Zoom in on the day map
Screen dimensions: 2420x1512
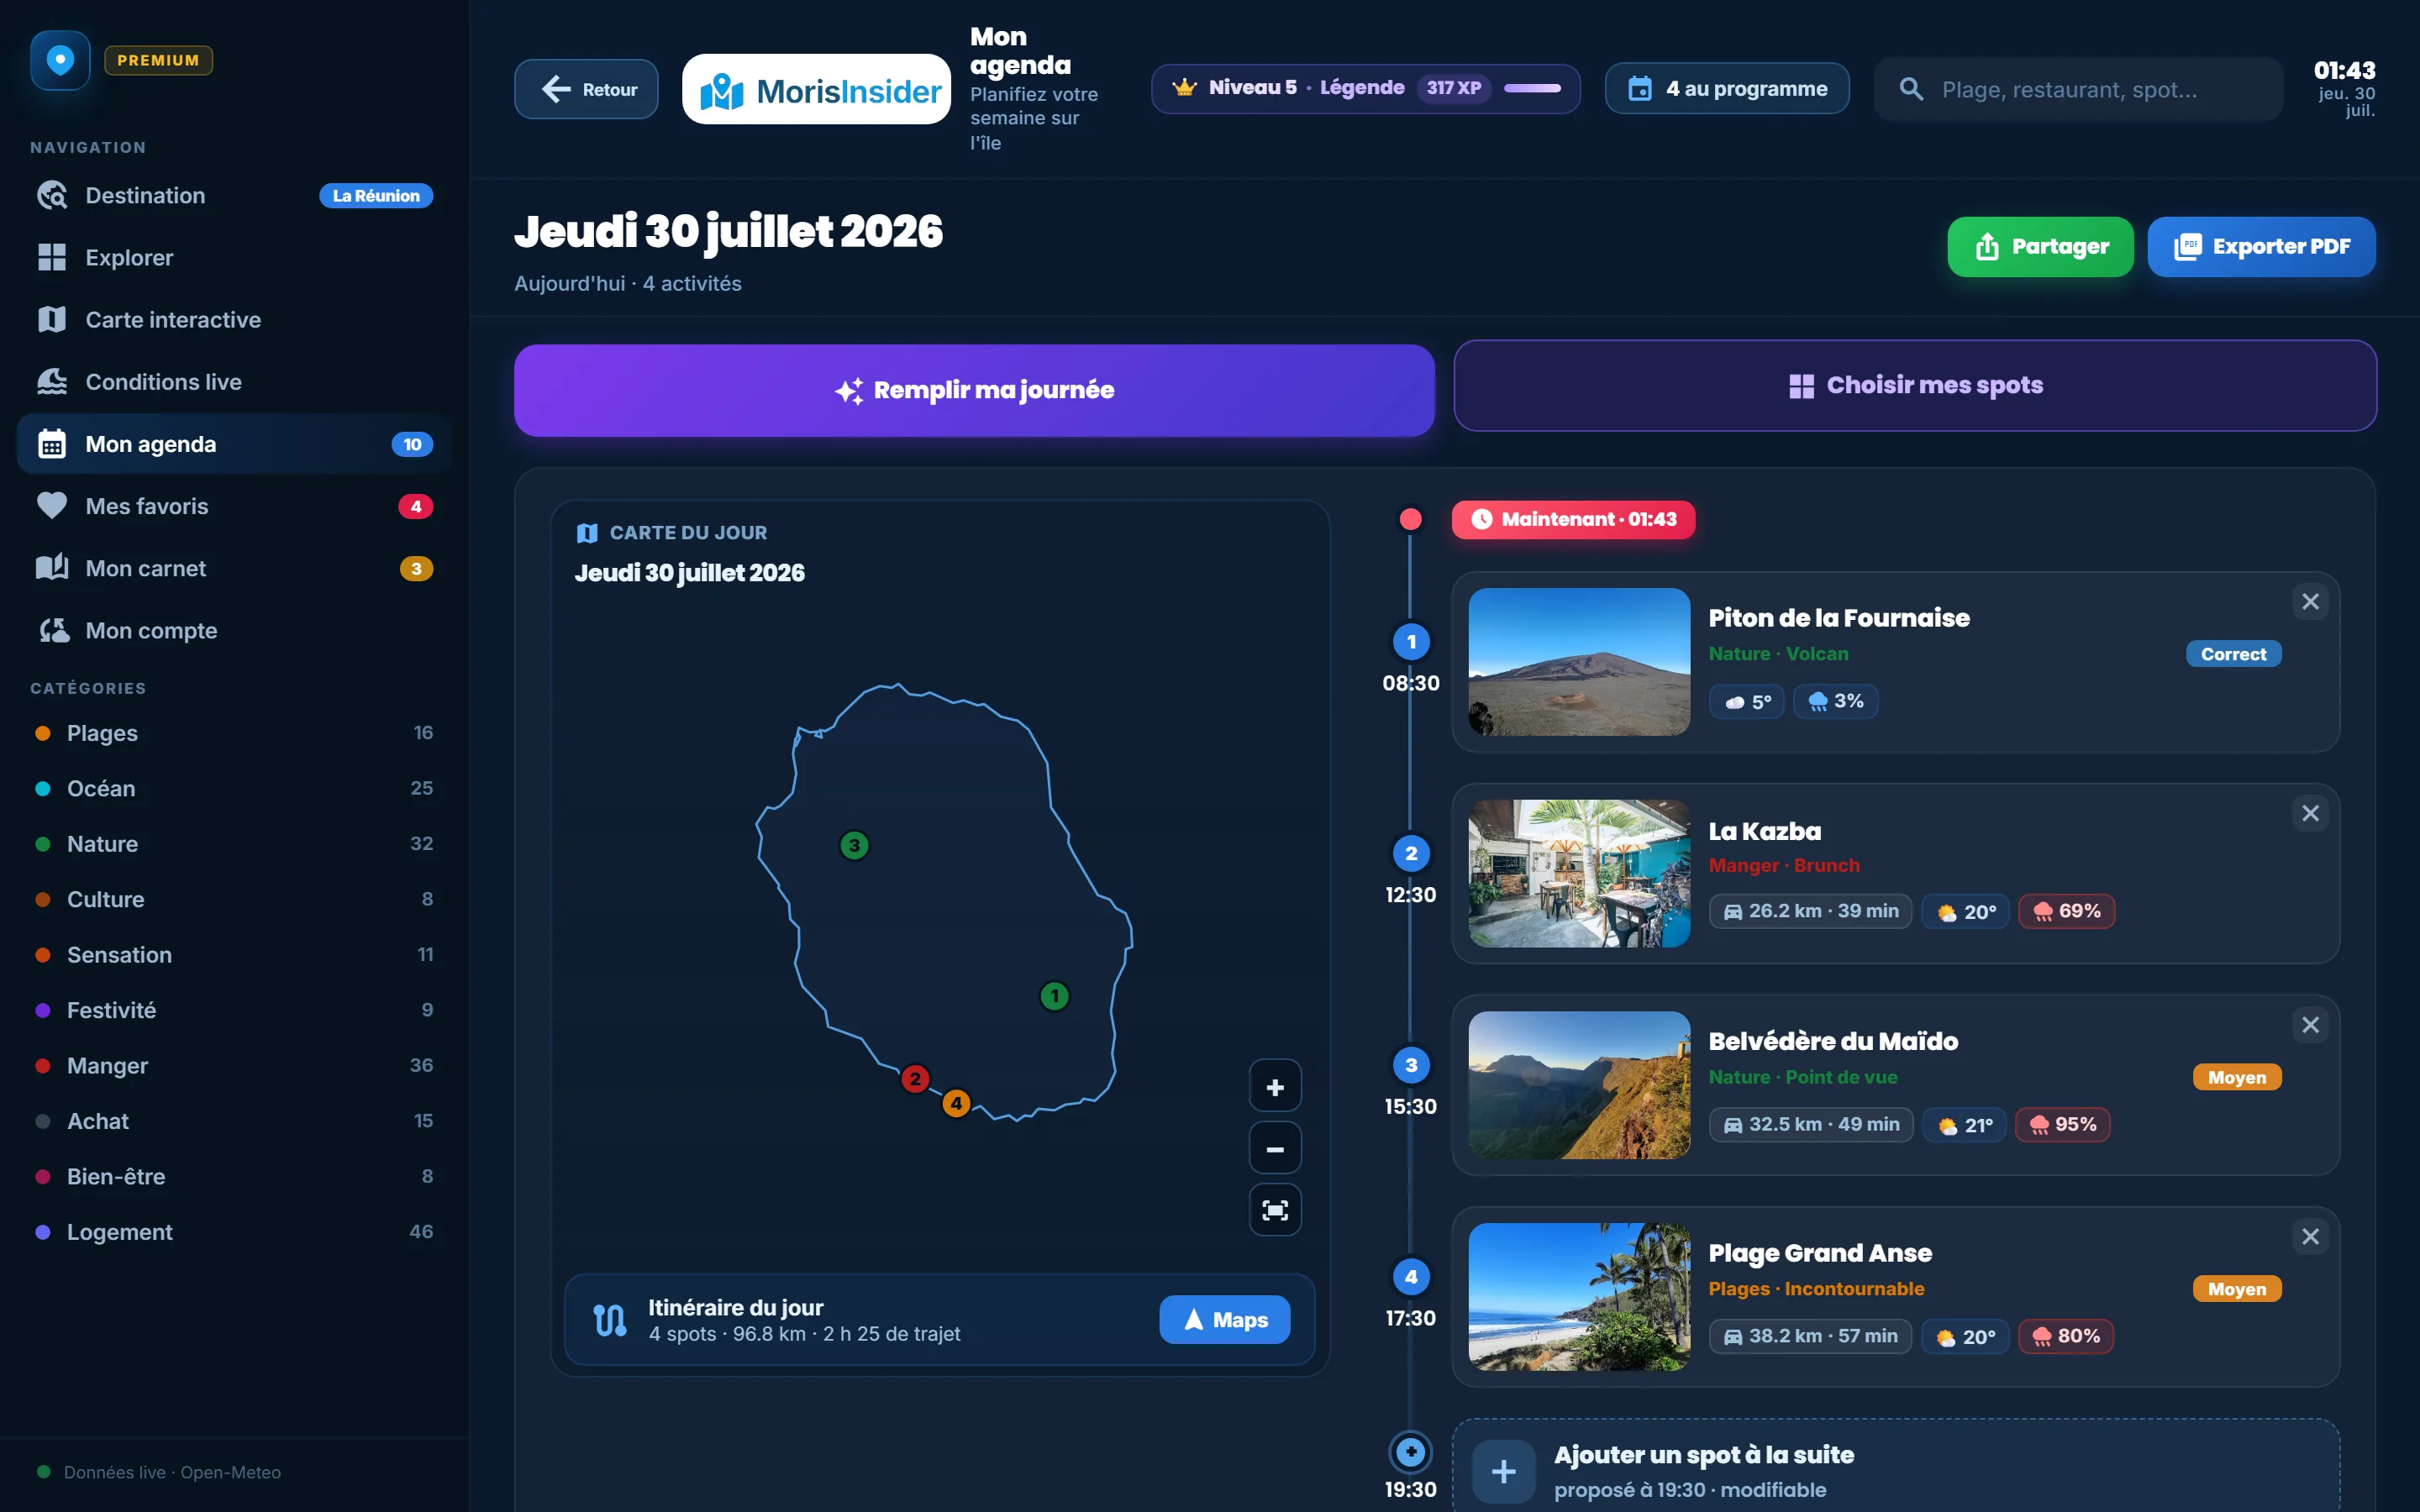(x=1275, y=1087)
